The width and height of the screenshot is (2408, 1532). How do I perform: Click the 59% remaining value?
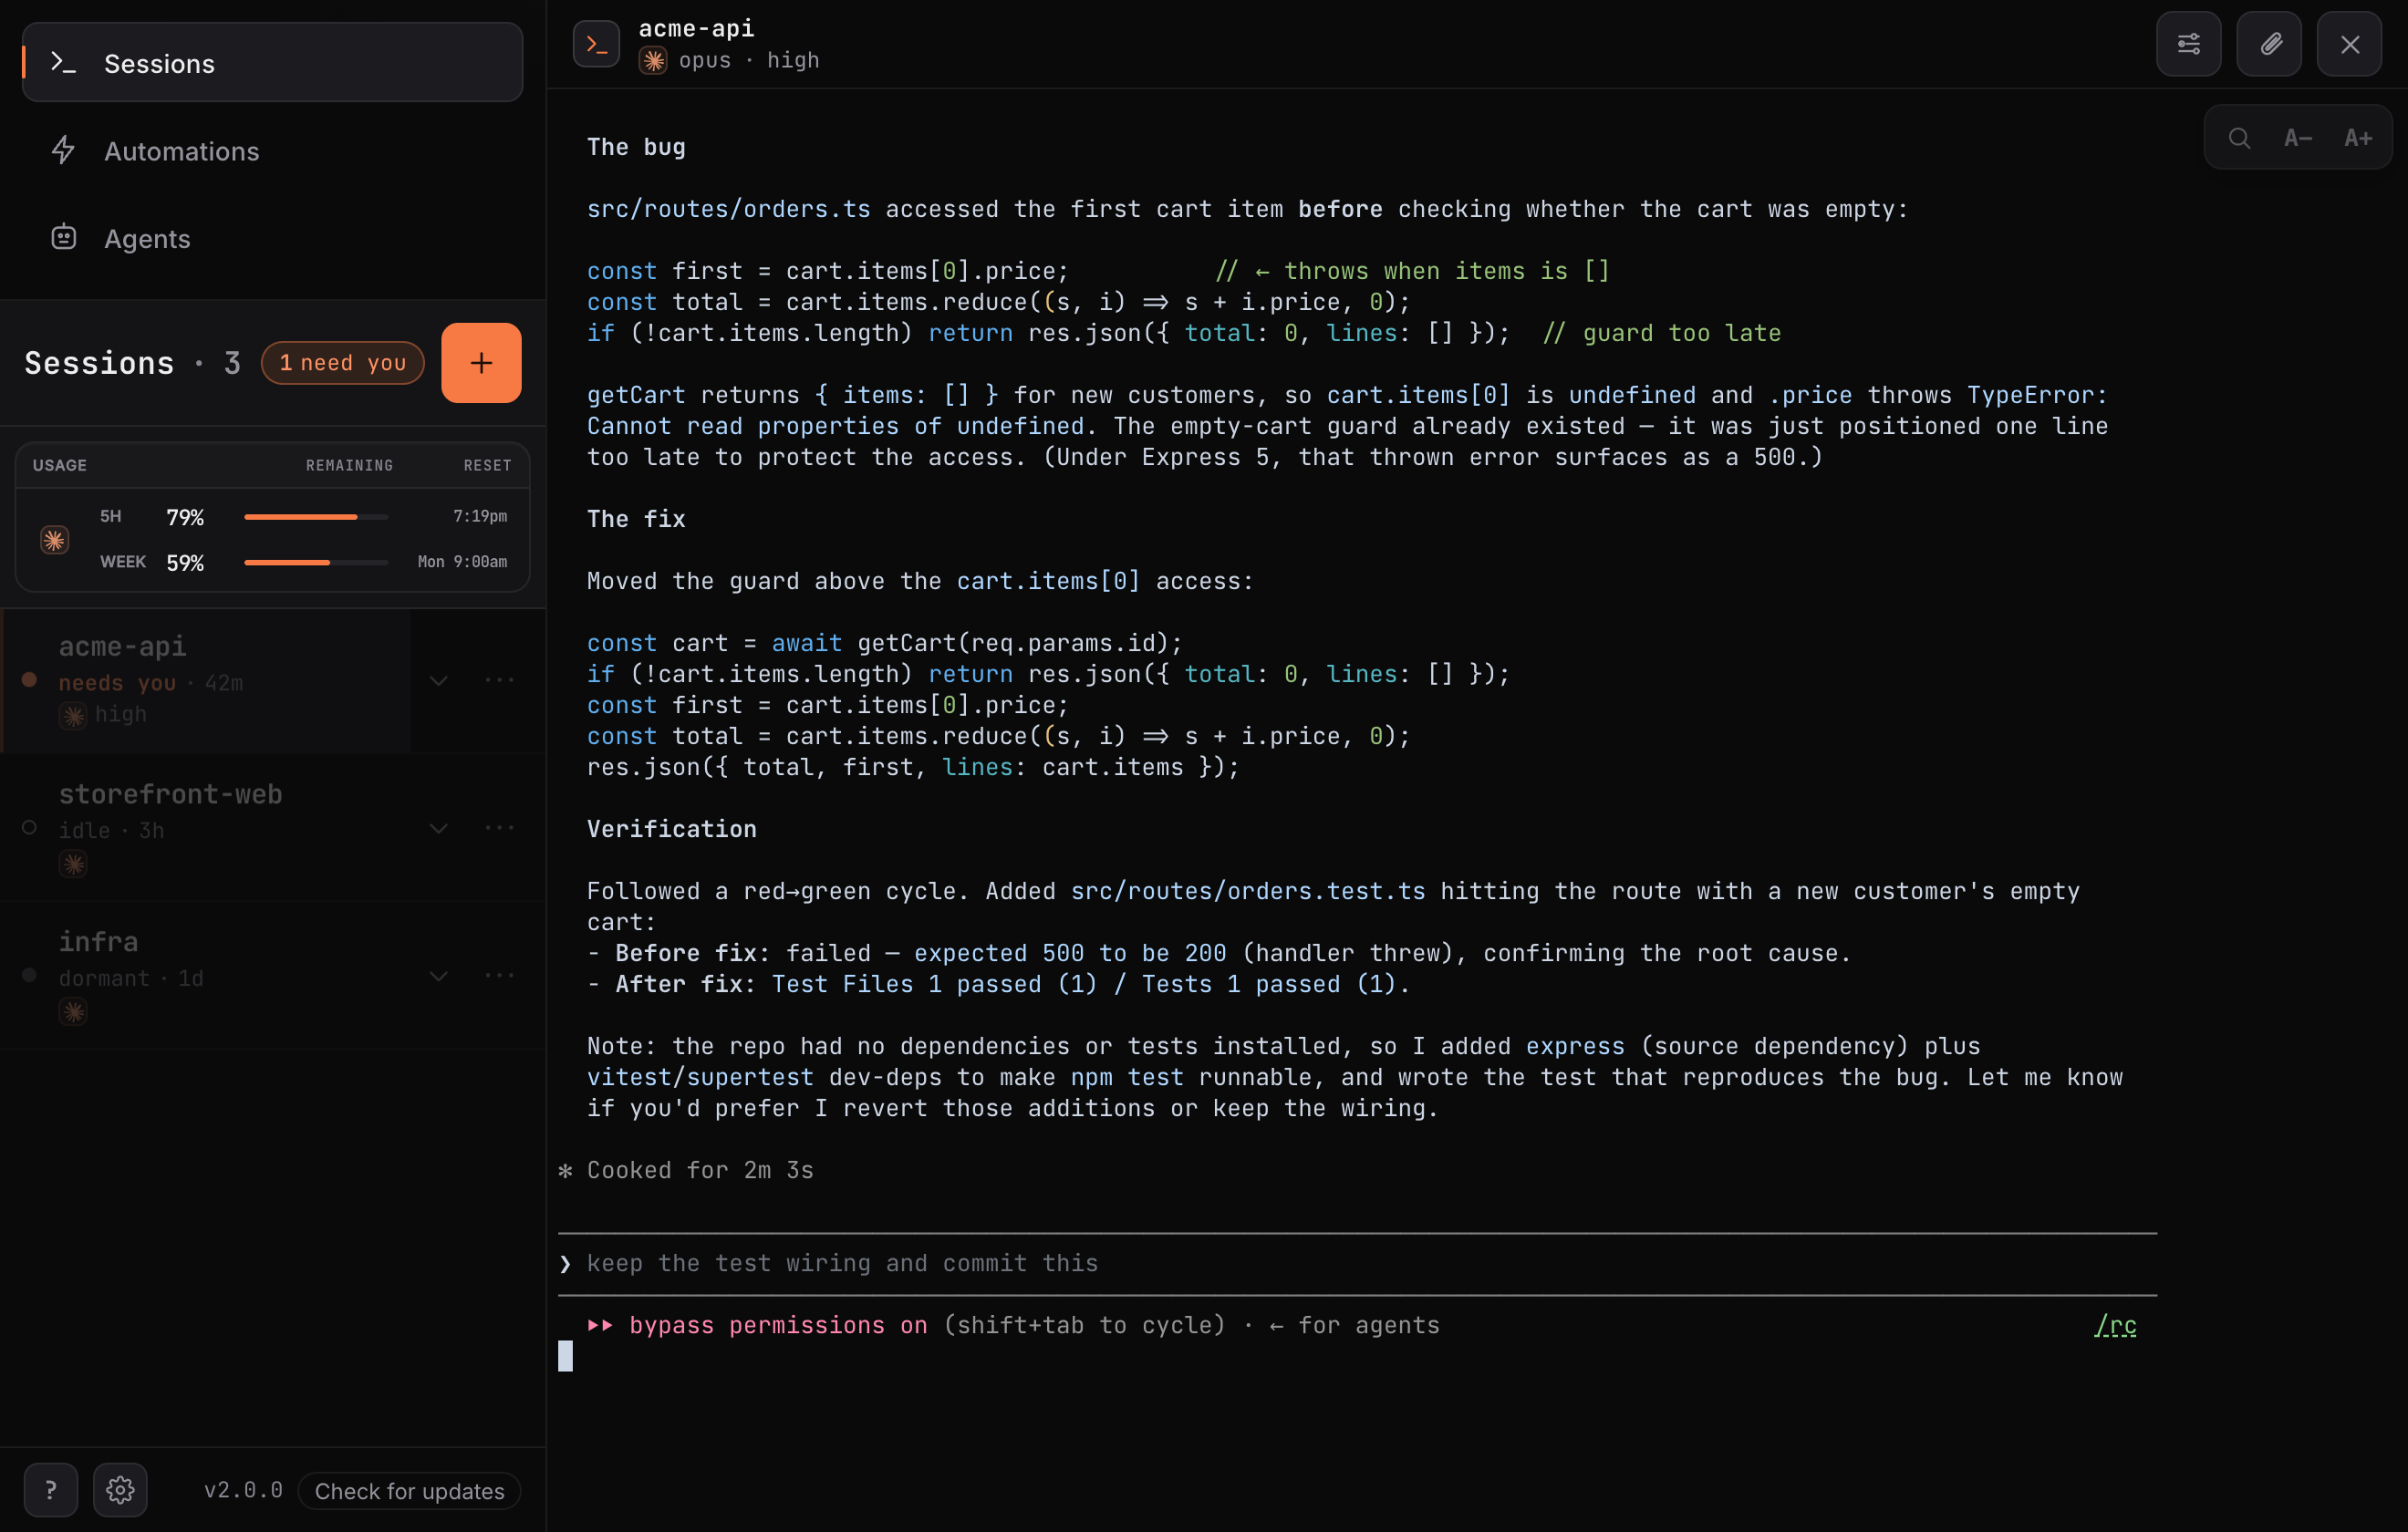coord(185,563)
